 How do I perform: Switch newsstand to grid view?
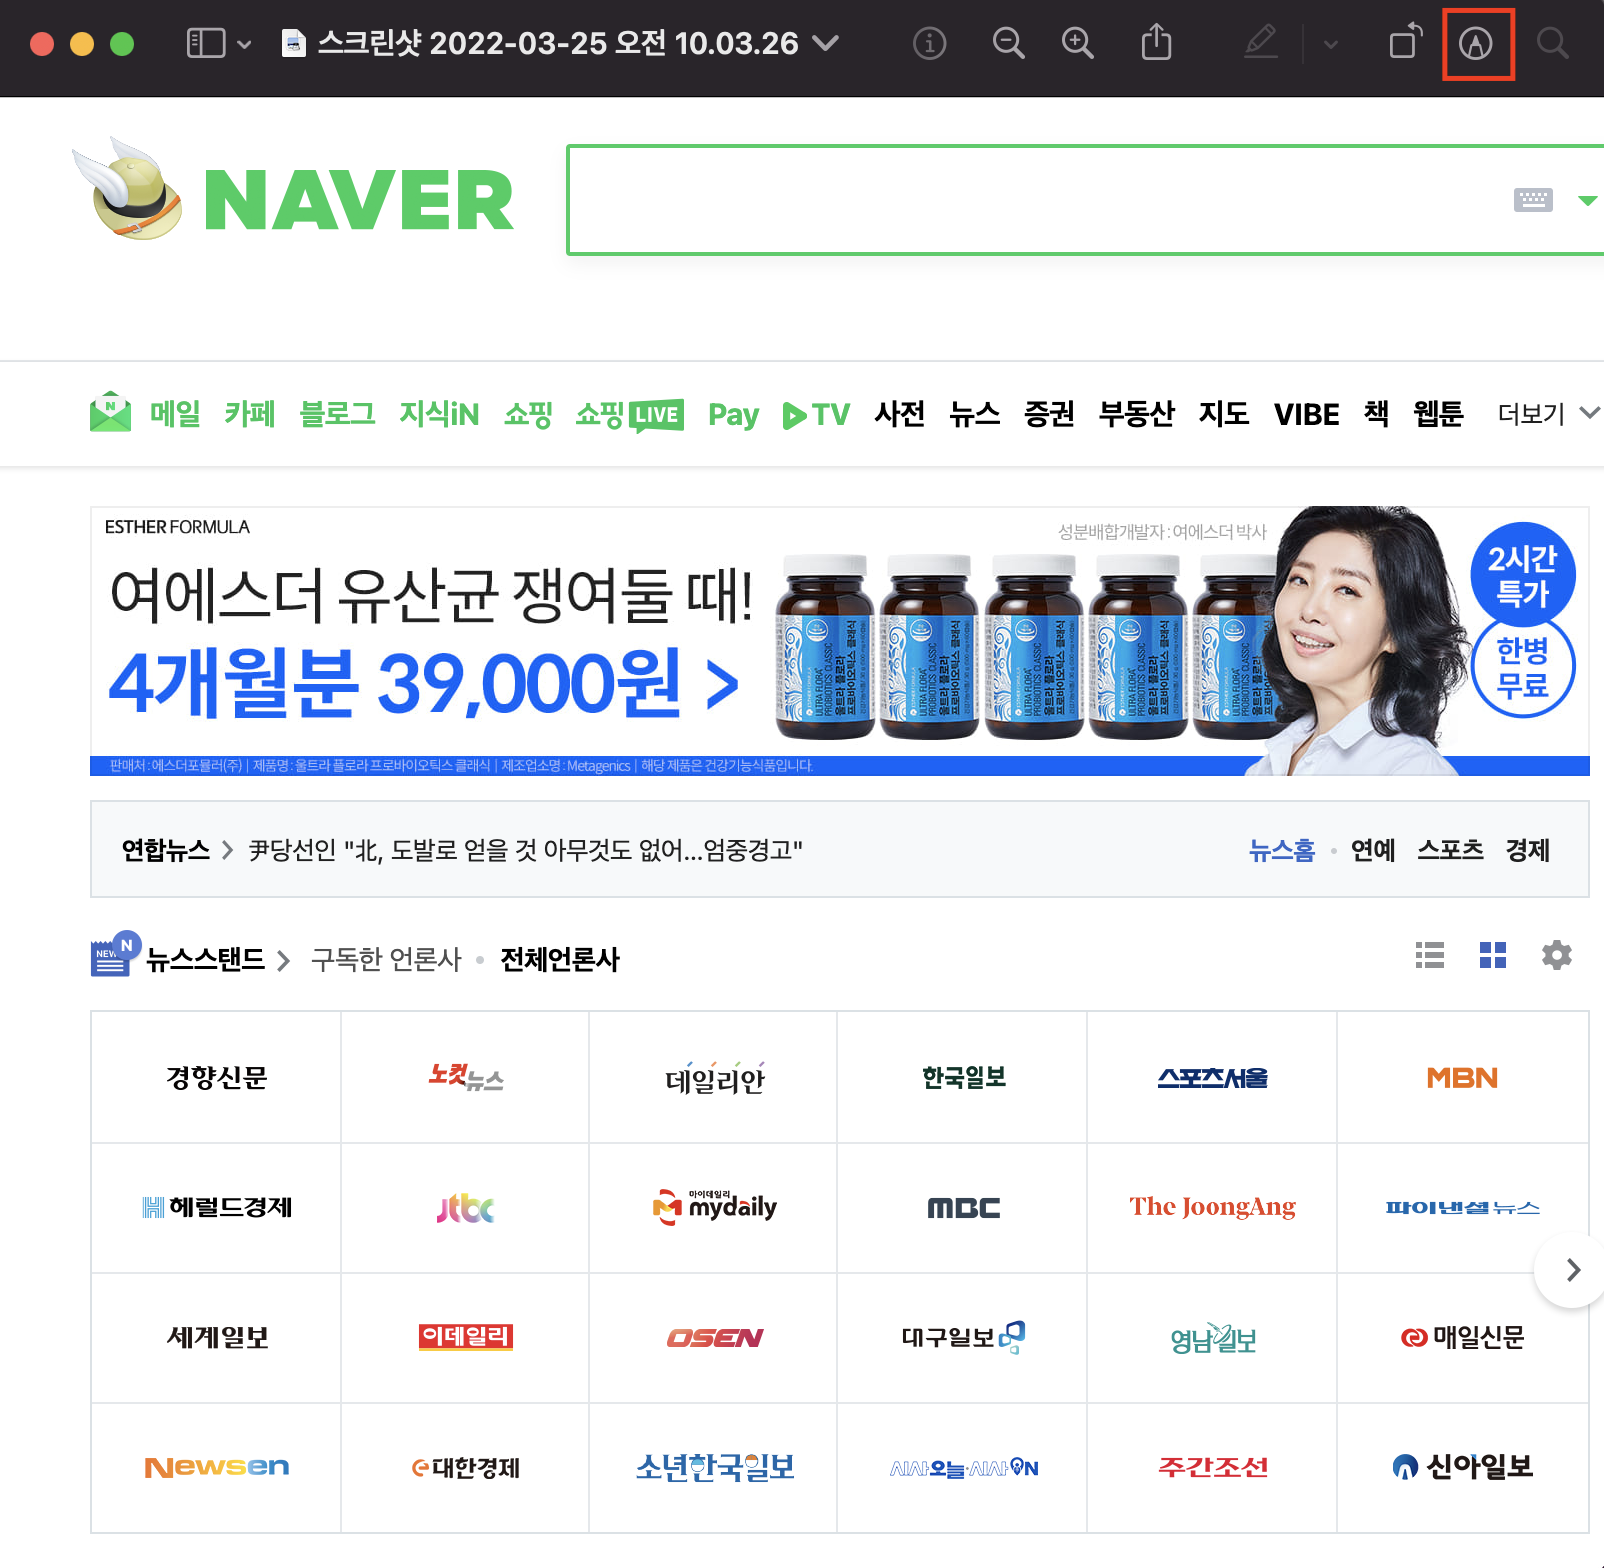pyautogui.click(x=1493, y=956)
